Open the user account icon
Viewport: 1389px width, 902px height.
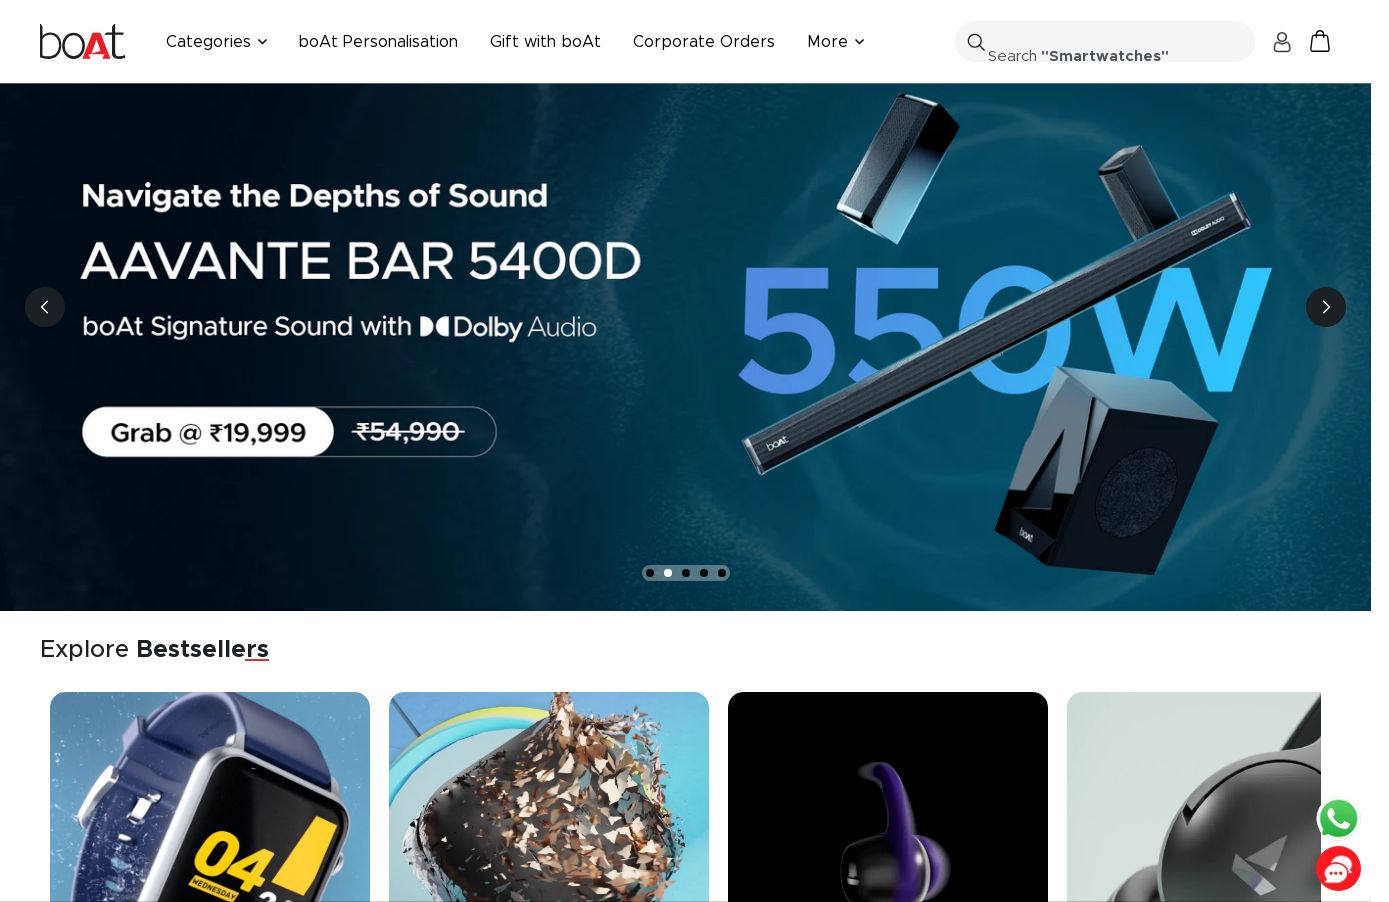[x=1282, y=41]
